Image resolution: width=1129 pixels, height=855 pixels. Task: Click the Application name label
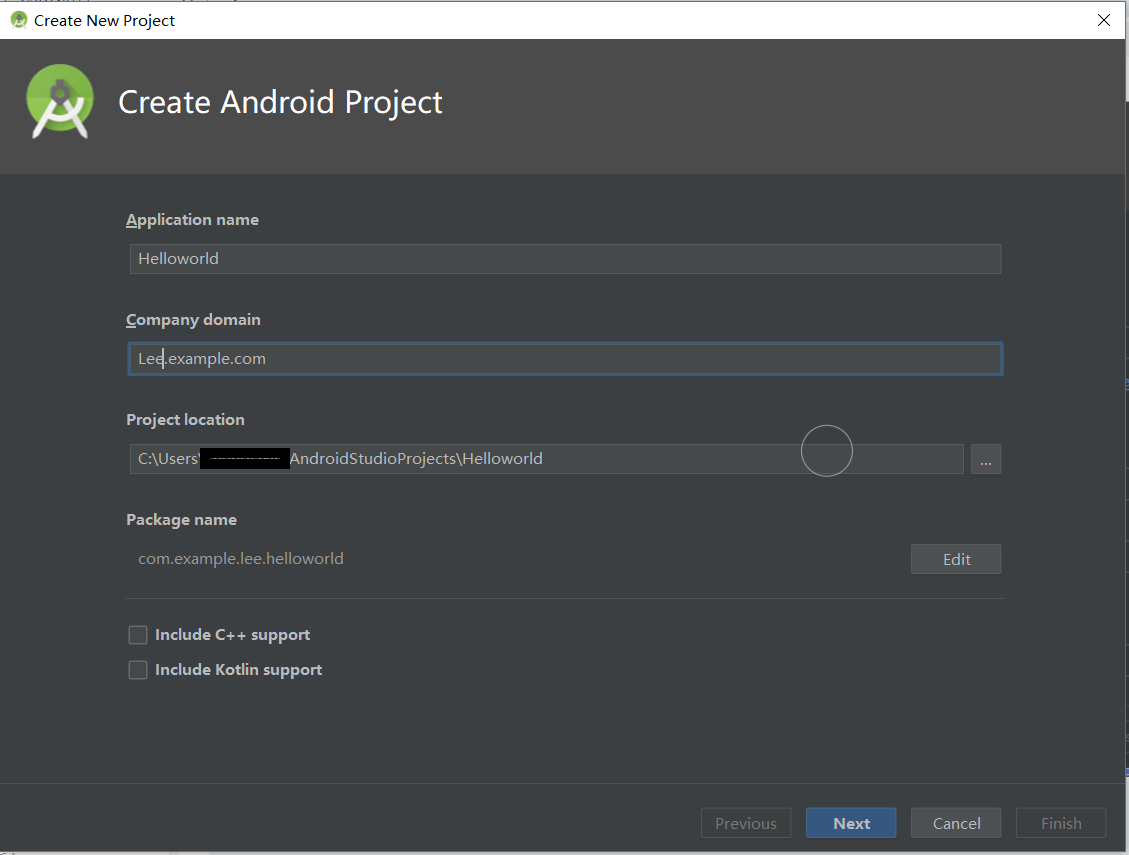(x=192, y=220)
